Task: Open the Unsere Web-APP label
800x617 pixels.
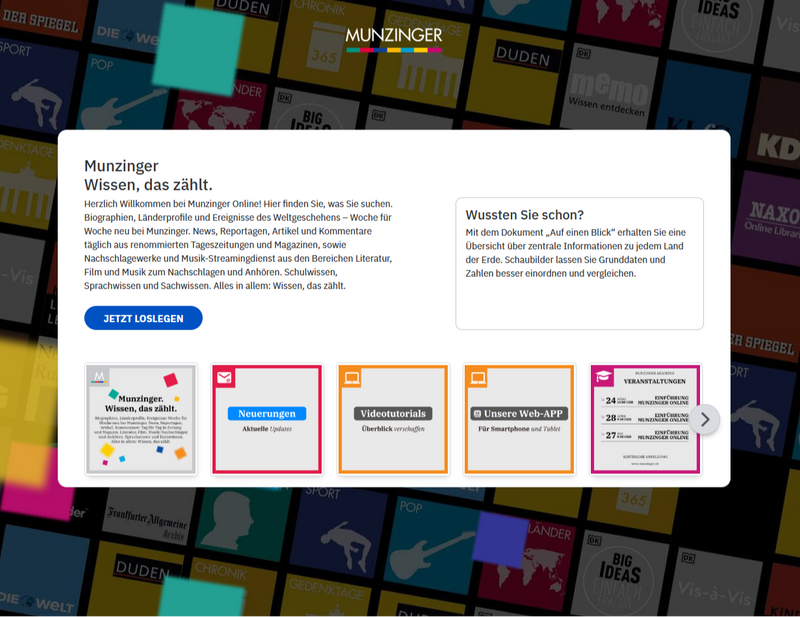Action: (519, 413)
